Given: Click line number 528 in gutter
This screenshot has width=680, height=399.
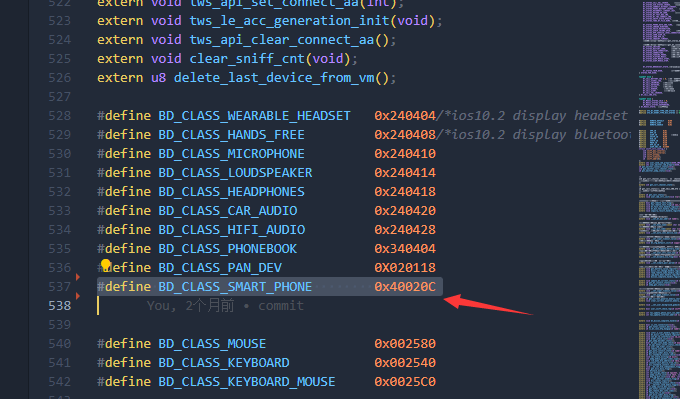Looking at the screenshot, I should (59, 116).
